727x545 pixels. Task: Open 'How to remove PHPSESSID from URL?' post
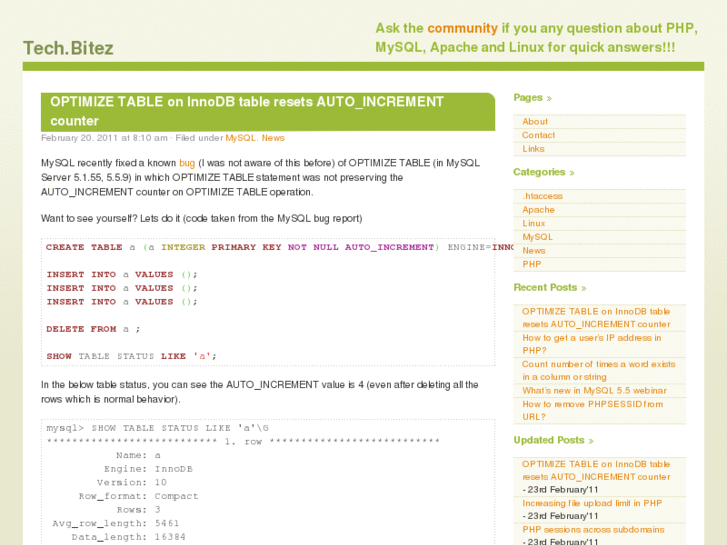(593, 410)
